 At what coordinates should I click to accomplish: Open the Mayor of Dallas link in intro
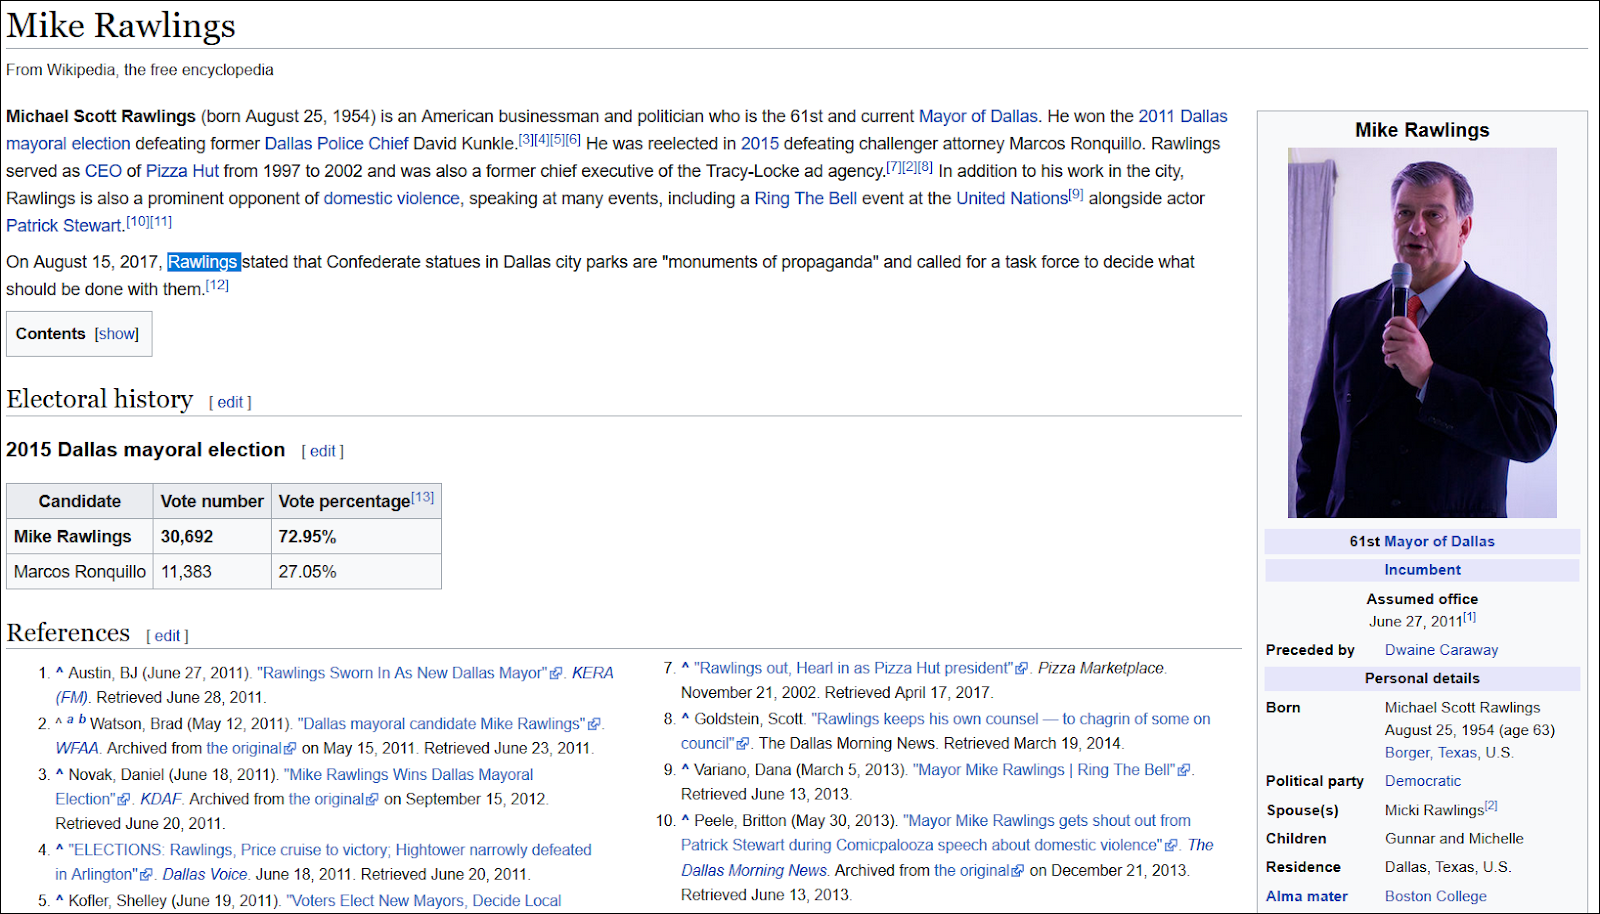tap(978, 116)
